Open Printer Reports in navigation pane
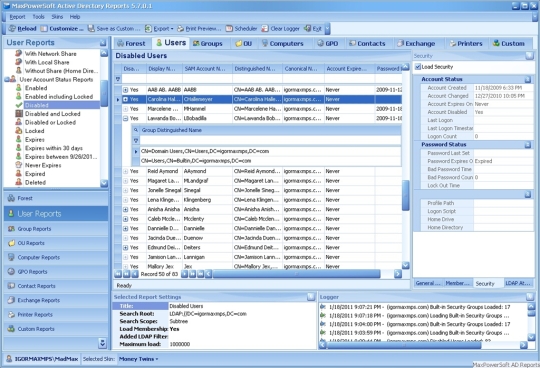540x368 pixels. (x=56, y=315)
